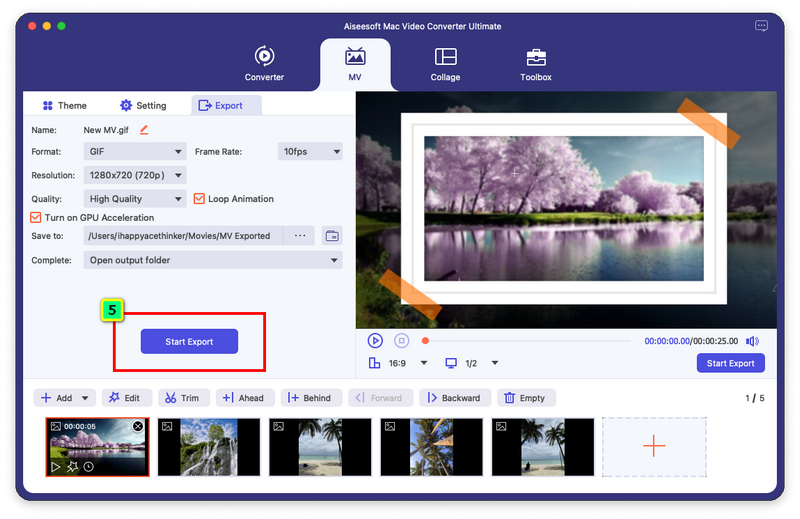800x519 pixels.
Task: Open the Collage section
Action: click(x=445, y=63)
